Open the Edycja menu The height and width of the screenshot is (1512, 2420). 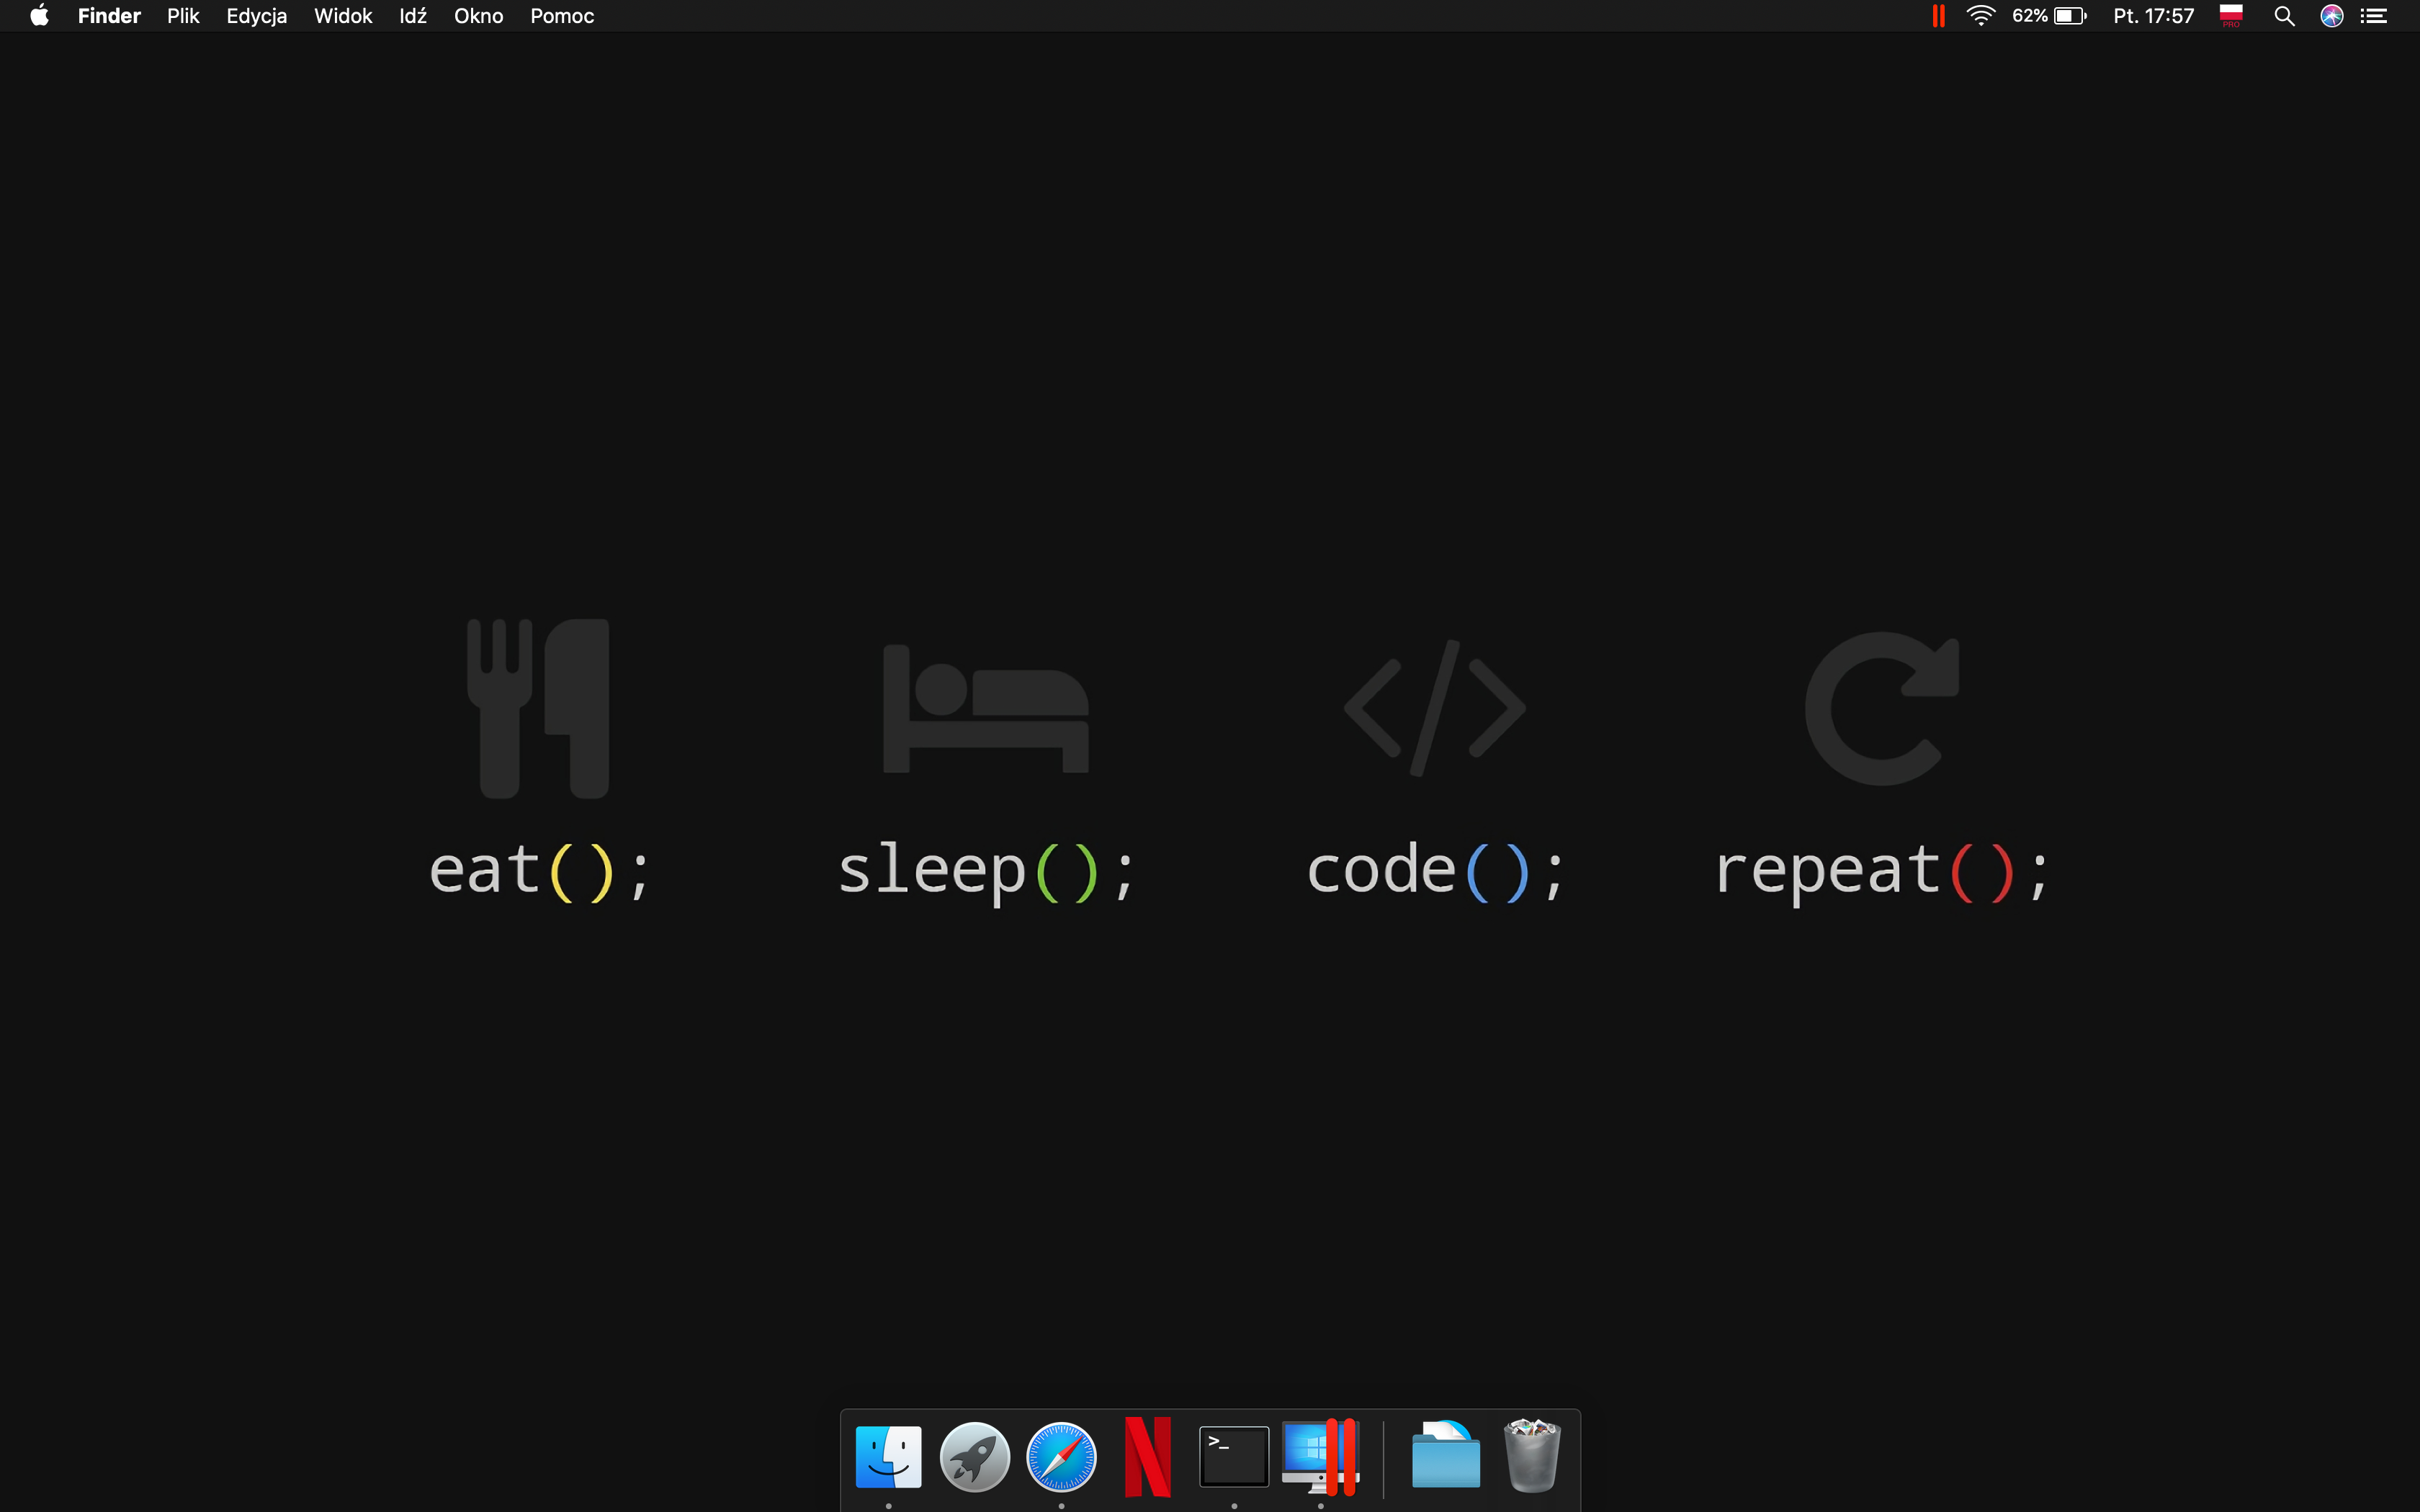(256, 16)
